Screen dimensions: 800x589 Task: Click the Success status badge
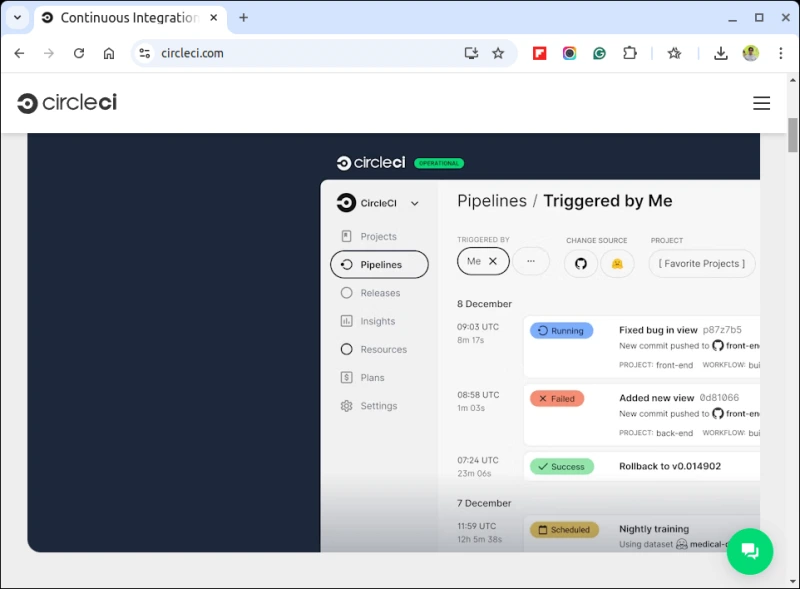tap(562, 467)
